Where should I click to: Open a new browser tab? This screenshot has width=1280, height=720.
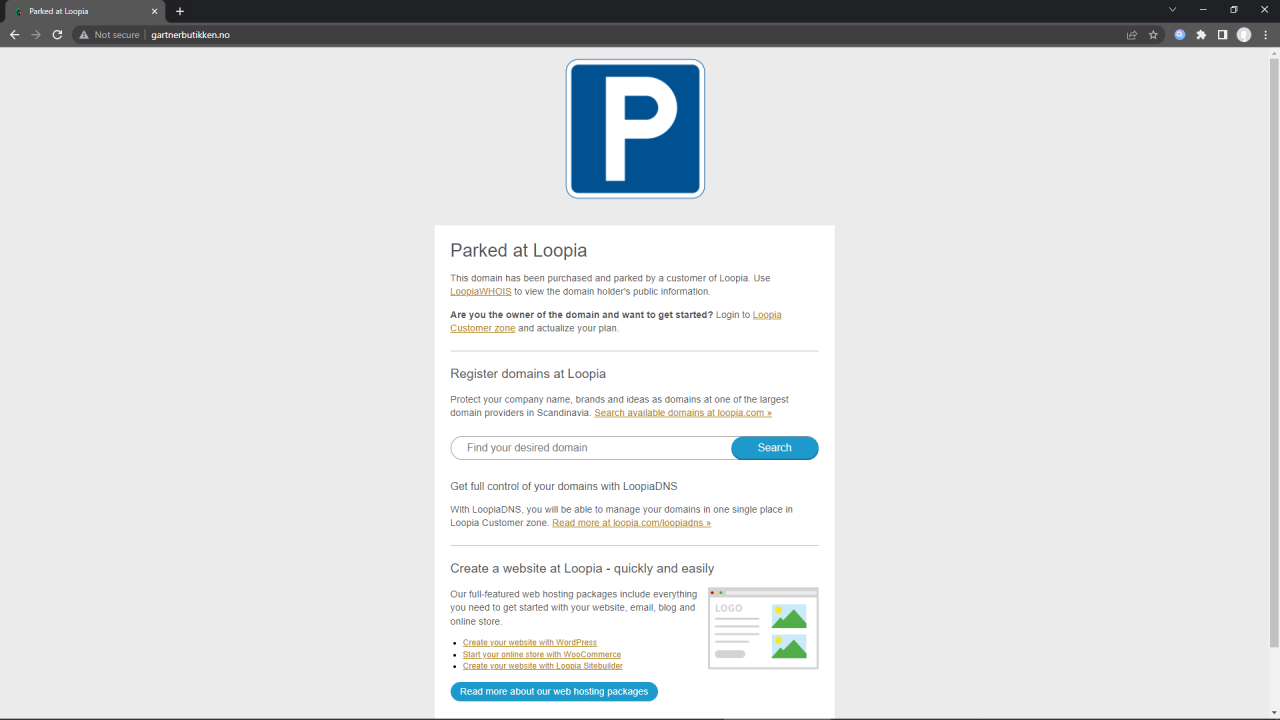click(x=180, y=11)
